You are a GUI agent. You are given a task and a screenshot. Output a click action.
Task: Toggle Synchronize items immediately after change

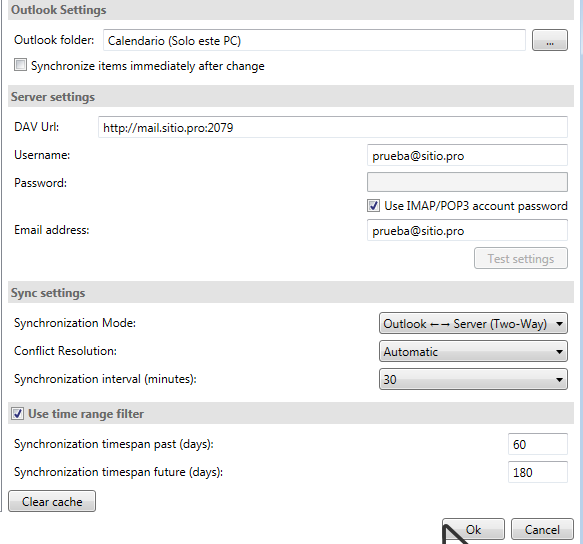pos(20,65)
